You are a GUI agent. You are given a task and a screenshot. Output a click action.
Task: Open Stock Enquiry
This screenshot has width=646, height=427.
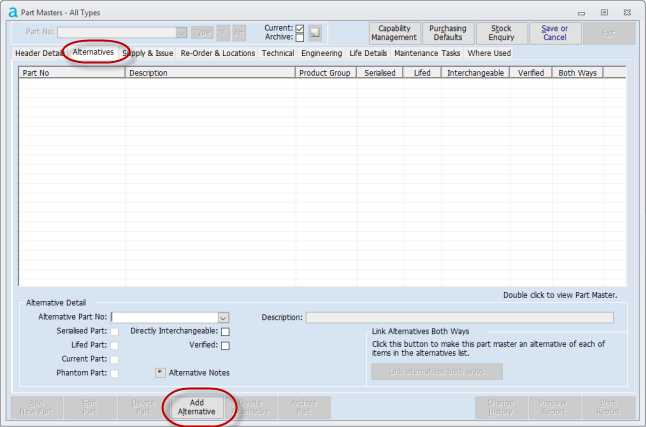(x=502, y=33)
